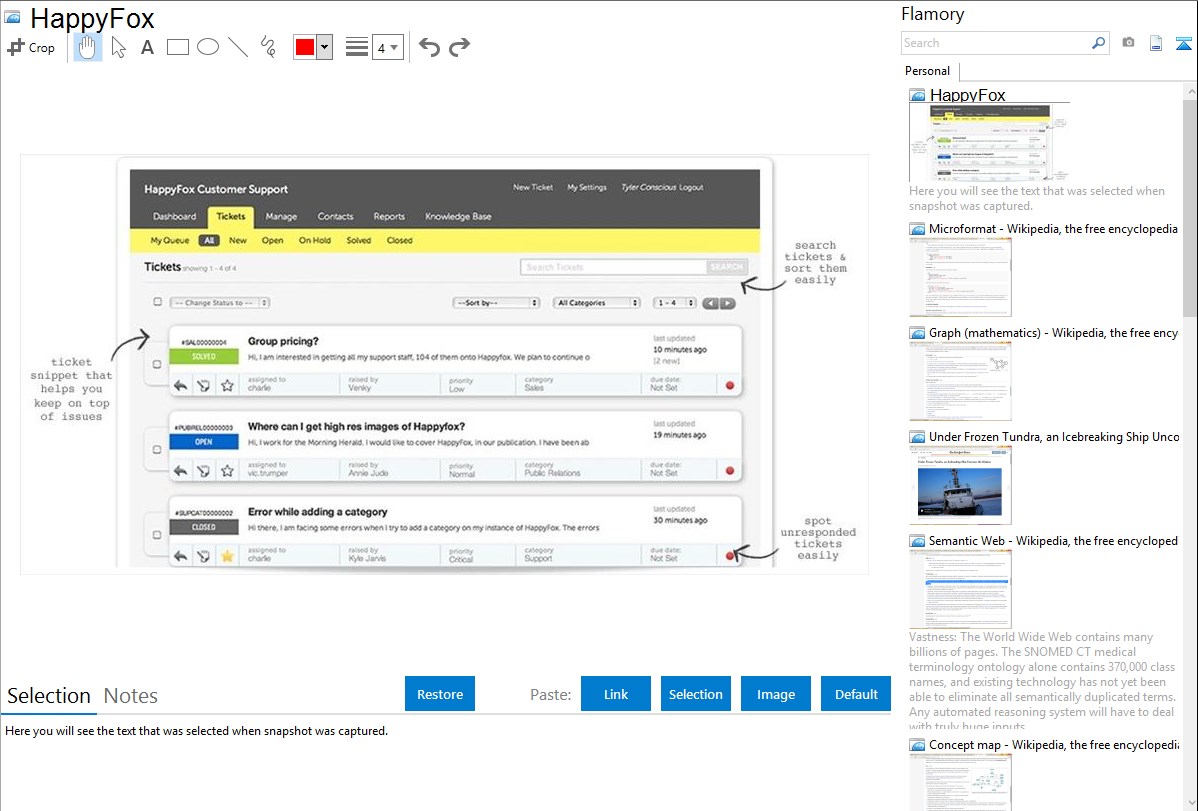The height and width of the screenshot is (811, 1198).
Task: Open Concept map snapshot title
Action: pyautogui.click(x=1053, y=744)
